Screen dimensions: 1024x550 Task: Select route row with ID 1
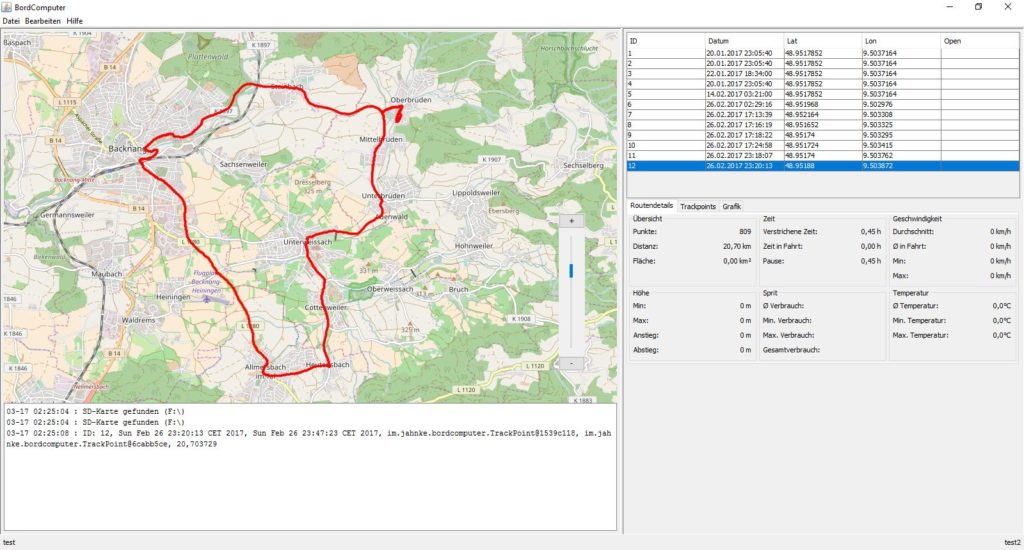822,54
